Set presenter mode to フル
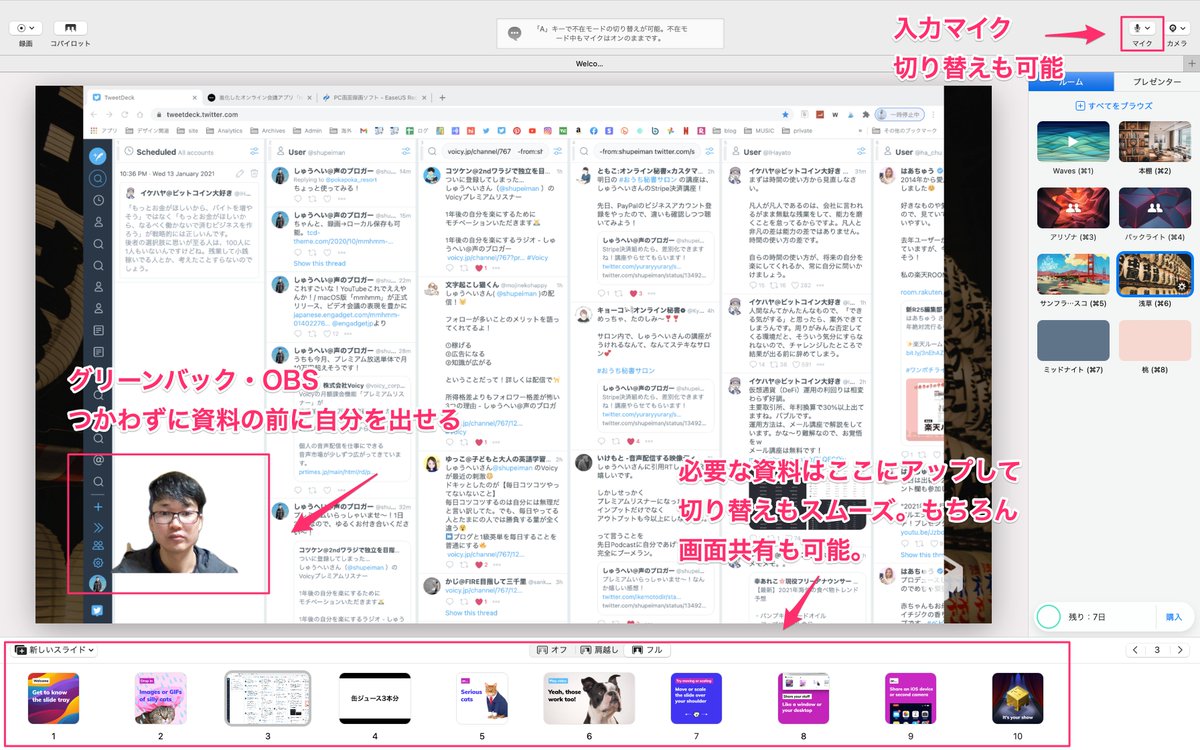 click(x=648, y=650)
